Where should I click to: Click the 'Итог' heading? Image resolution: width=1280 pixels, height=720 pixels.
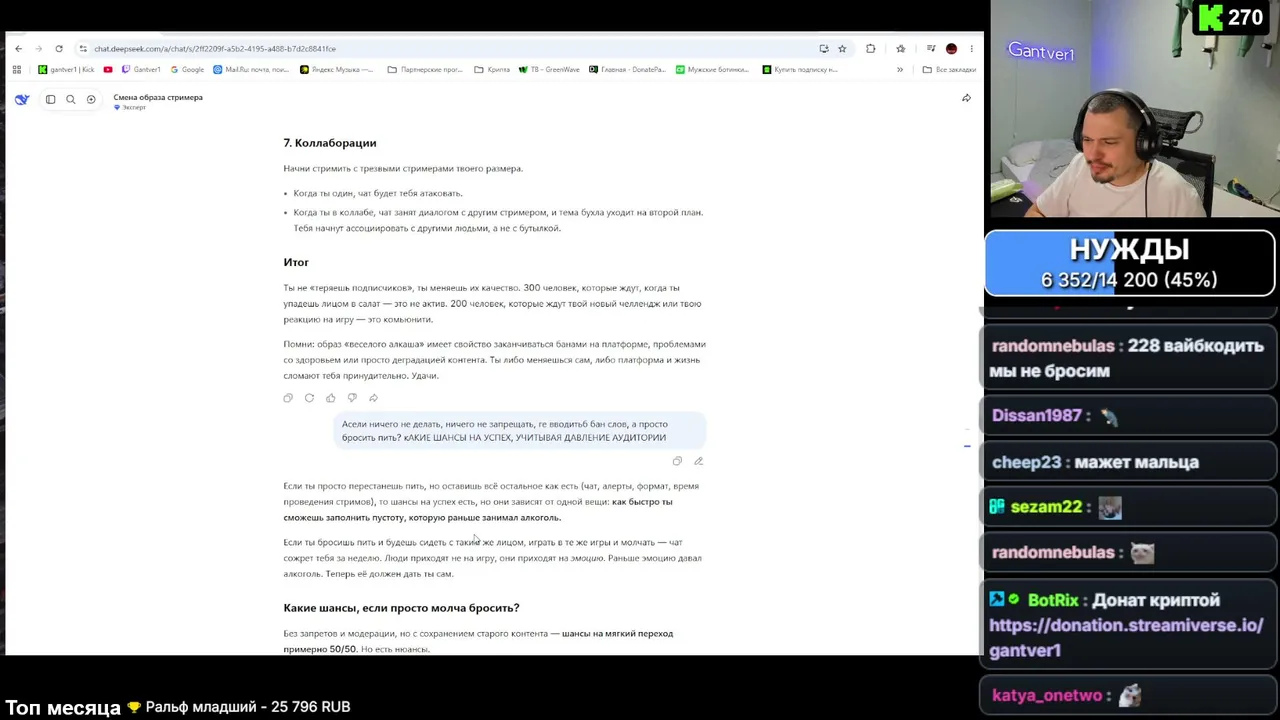(x=296, y=262)
